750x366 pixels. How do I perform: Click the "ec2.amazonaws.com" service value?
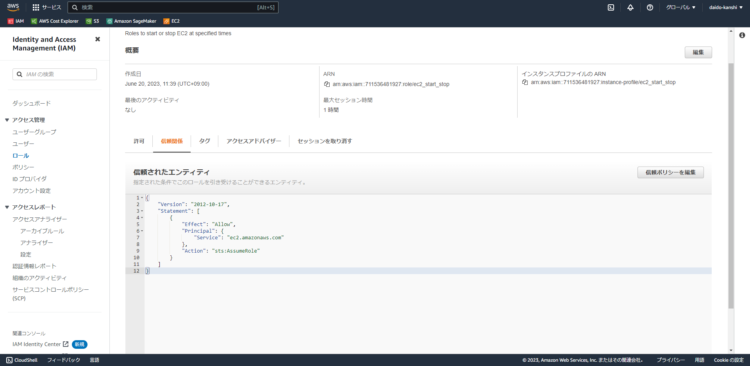tap(255, 237)
